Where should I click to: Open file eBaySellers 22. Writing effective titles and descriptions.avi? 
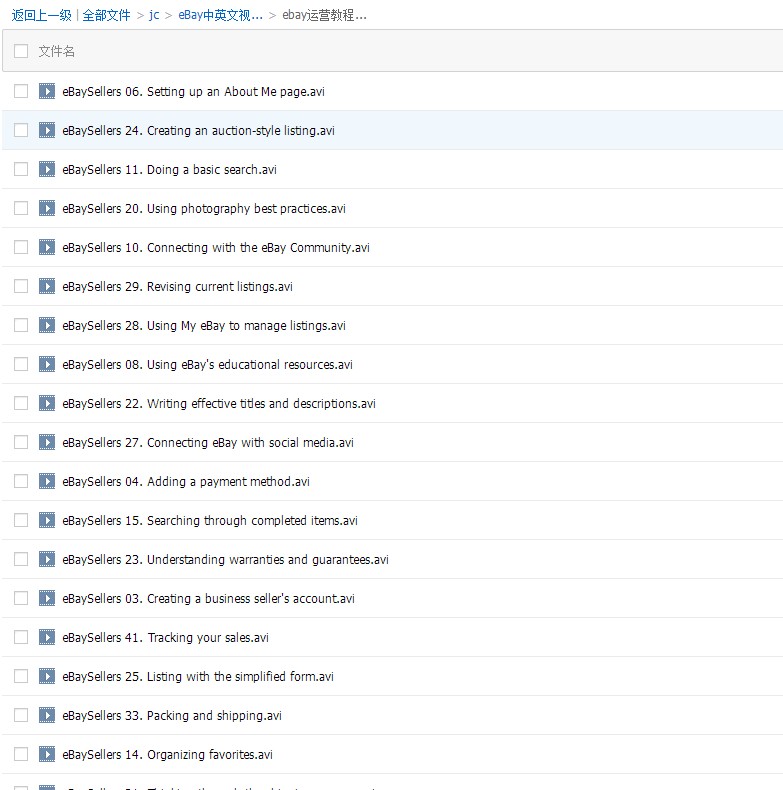point(219,404)
